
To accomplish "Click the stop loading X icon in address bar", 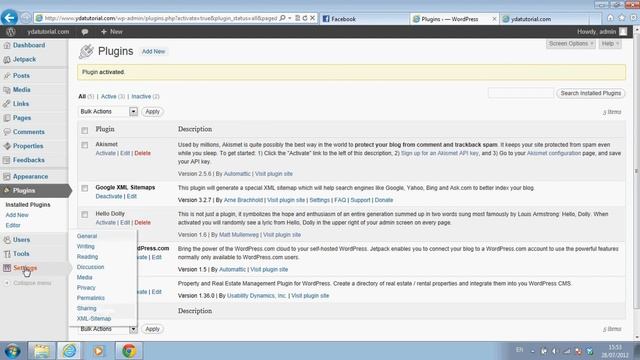I will (x=312, y=18).
